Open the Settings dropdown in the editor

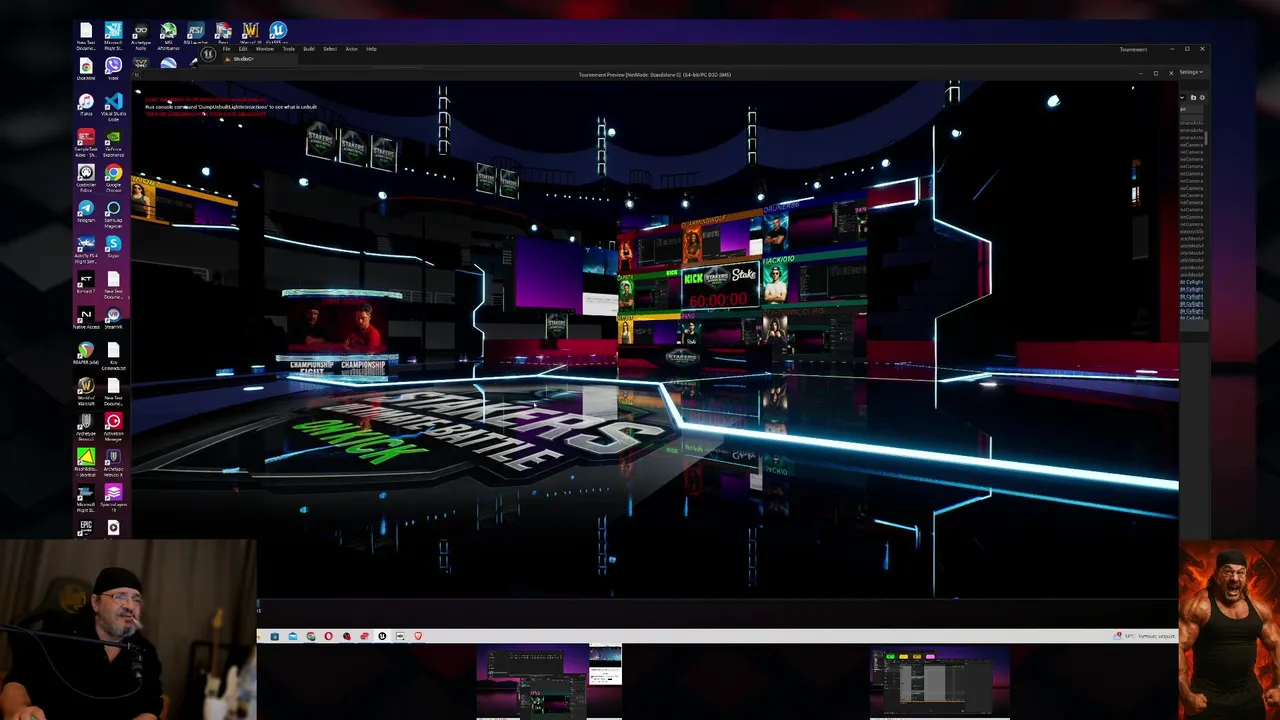[1190, 72]
